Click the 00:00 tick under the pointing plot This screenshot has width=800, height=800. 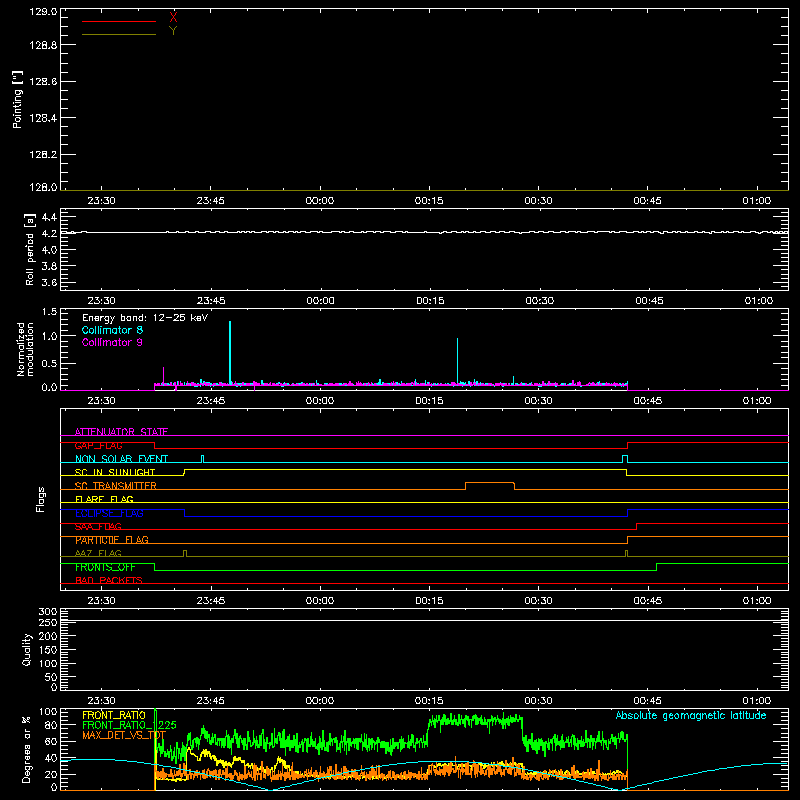[x=319, y=201]
